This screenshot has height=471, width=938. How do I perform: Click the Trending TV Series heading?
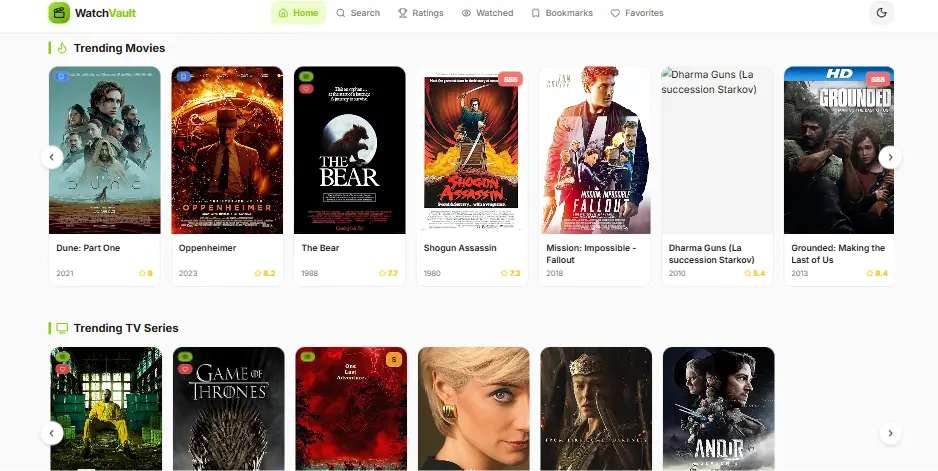coord(126,328)
